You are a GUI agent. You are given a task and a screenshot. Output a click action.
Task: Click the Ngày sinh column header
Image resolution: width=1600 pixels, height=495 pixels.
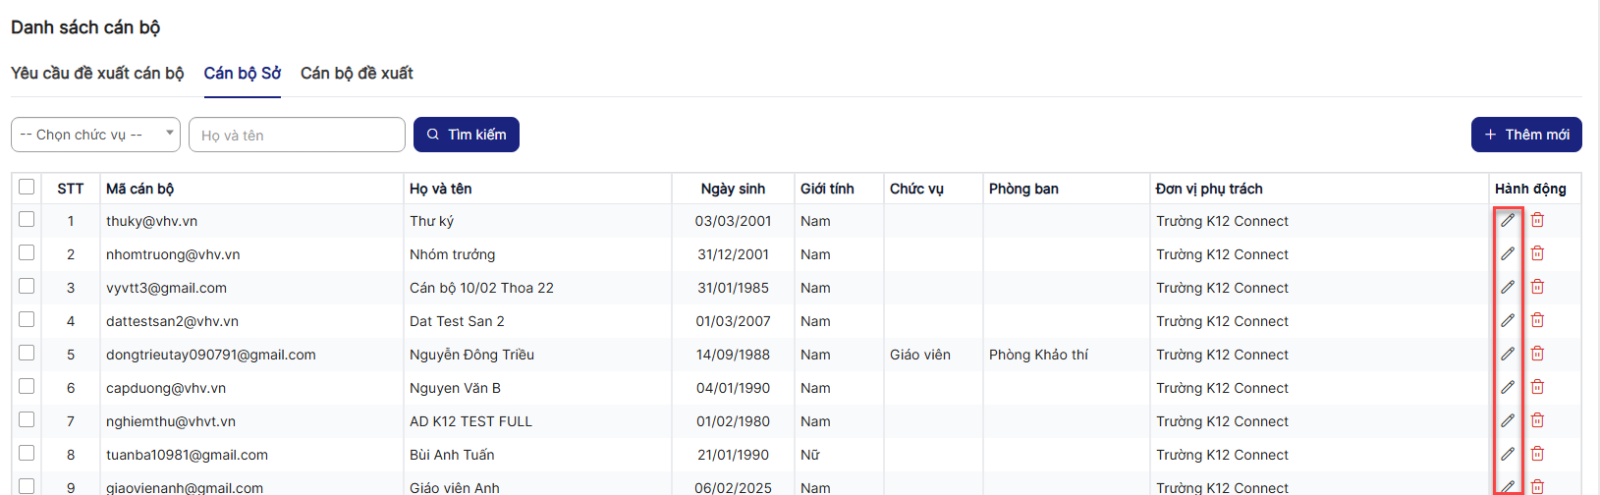click(x=732, y=188)
